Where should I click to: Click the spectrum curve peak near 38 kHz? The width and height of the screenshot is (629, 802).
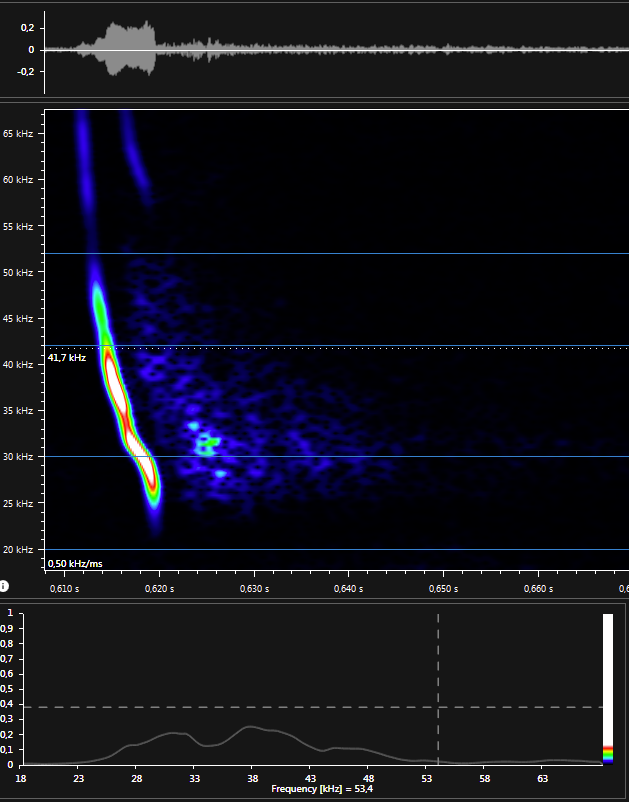click(x=252, y=727)
